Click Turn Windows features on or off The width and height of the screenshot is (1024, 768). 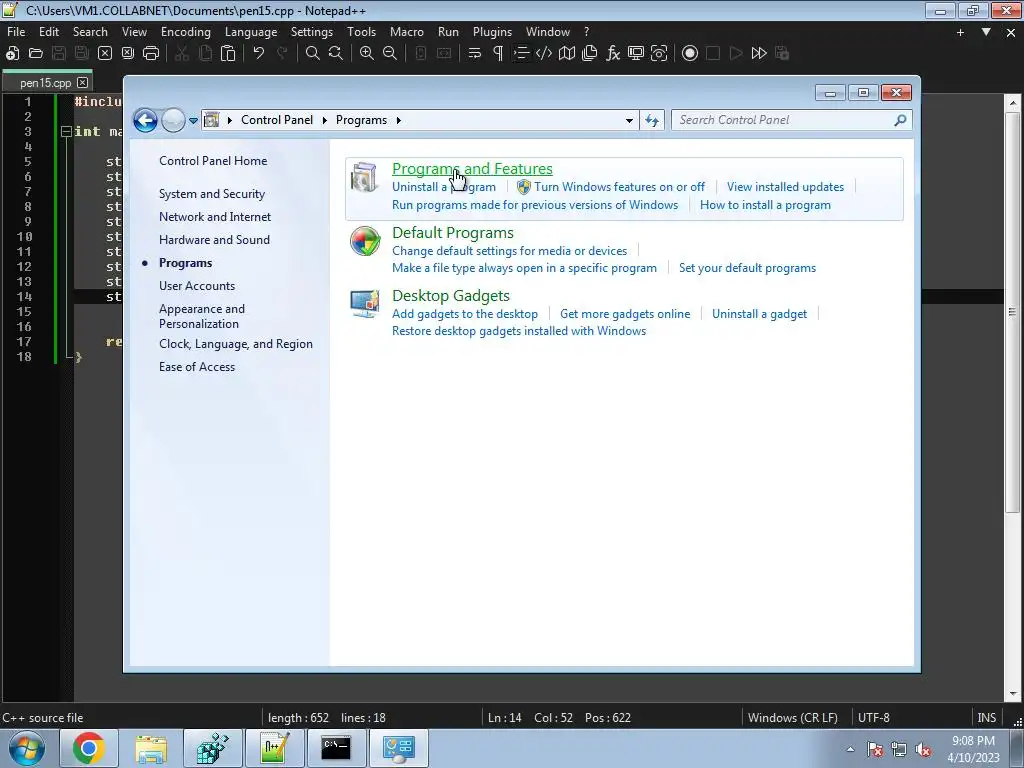(x=619, y=187)
